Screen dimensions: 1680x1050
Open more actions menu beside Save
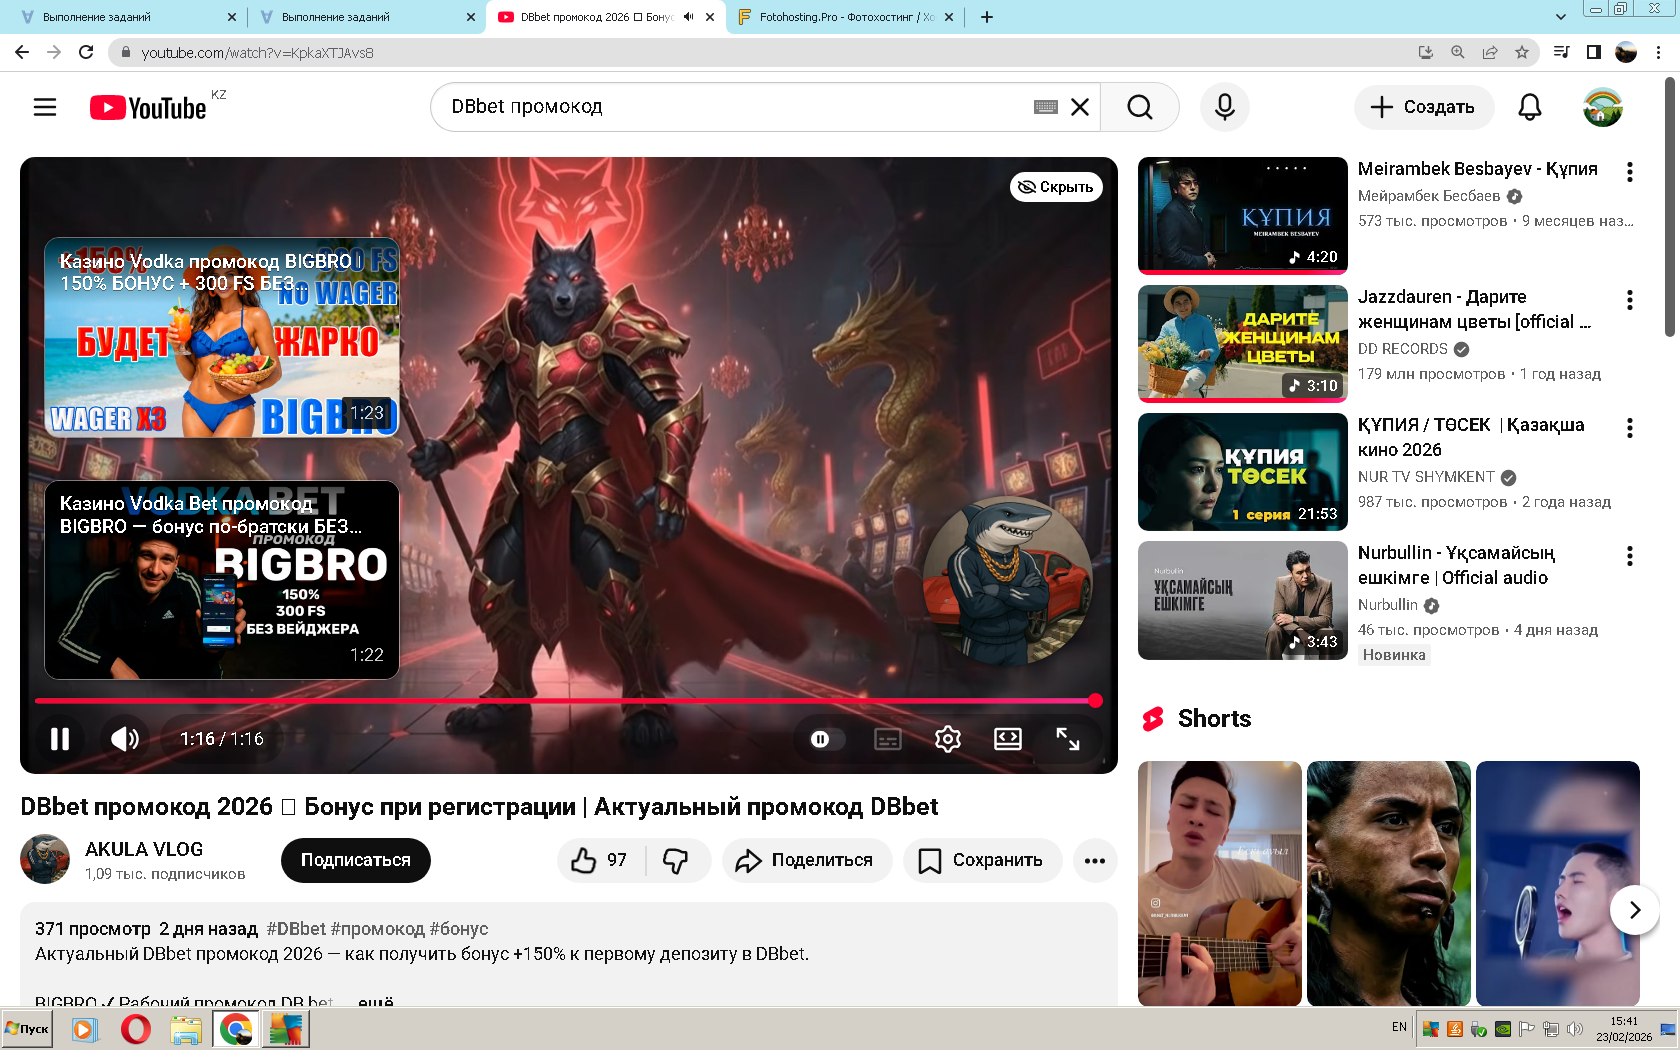[1095, 860]
